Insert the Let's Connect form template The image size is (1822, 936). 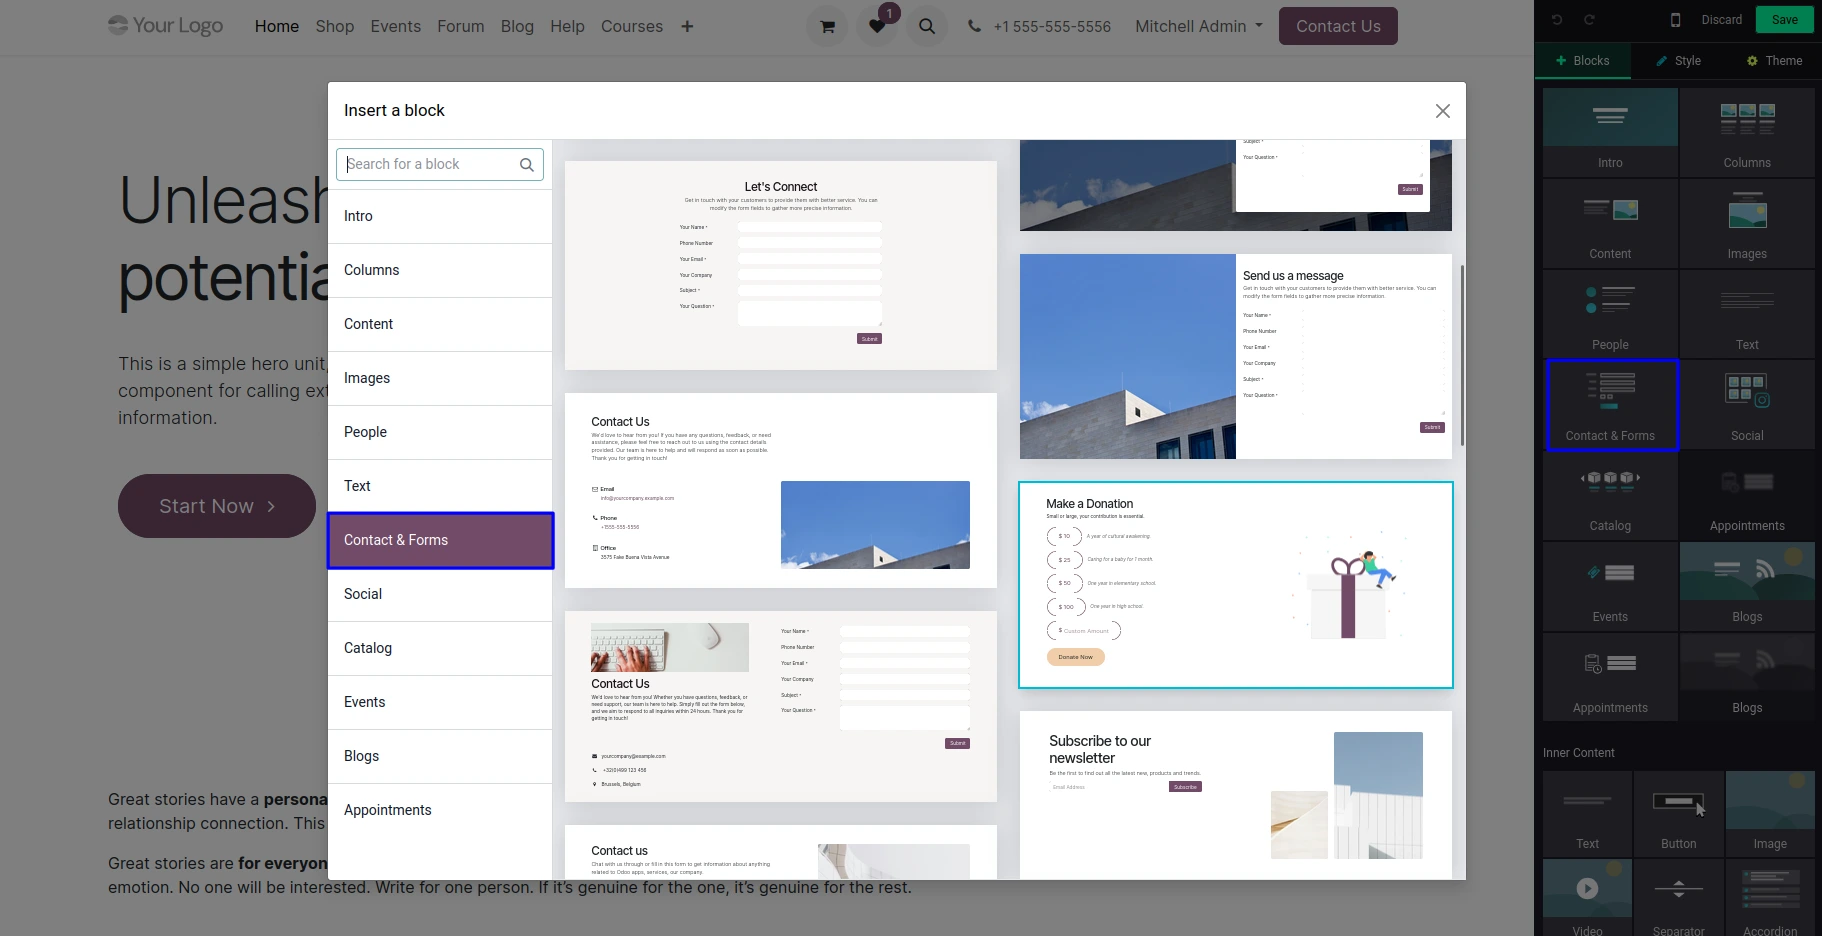click(x=781, y=266)
